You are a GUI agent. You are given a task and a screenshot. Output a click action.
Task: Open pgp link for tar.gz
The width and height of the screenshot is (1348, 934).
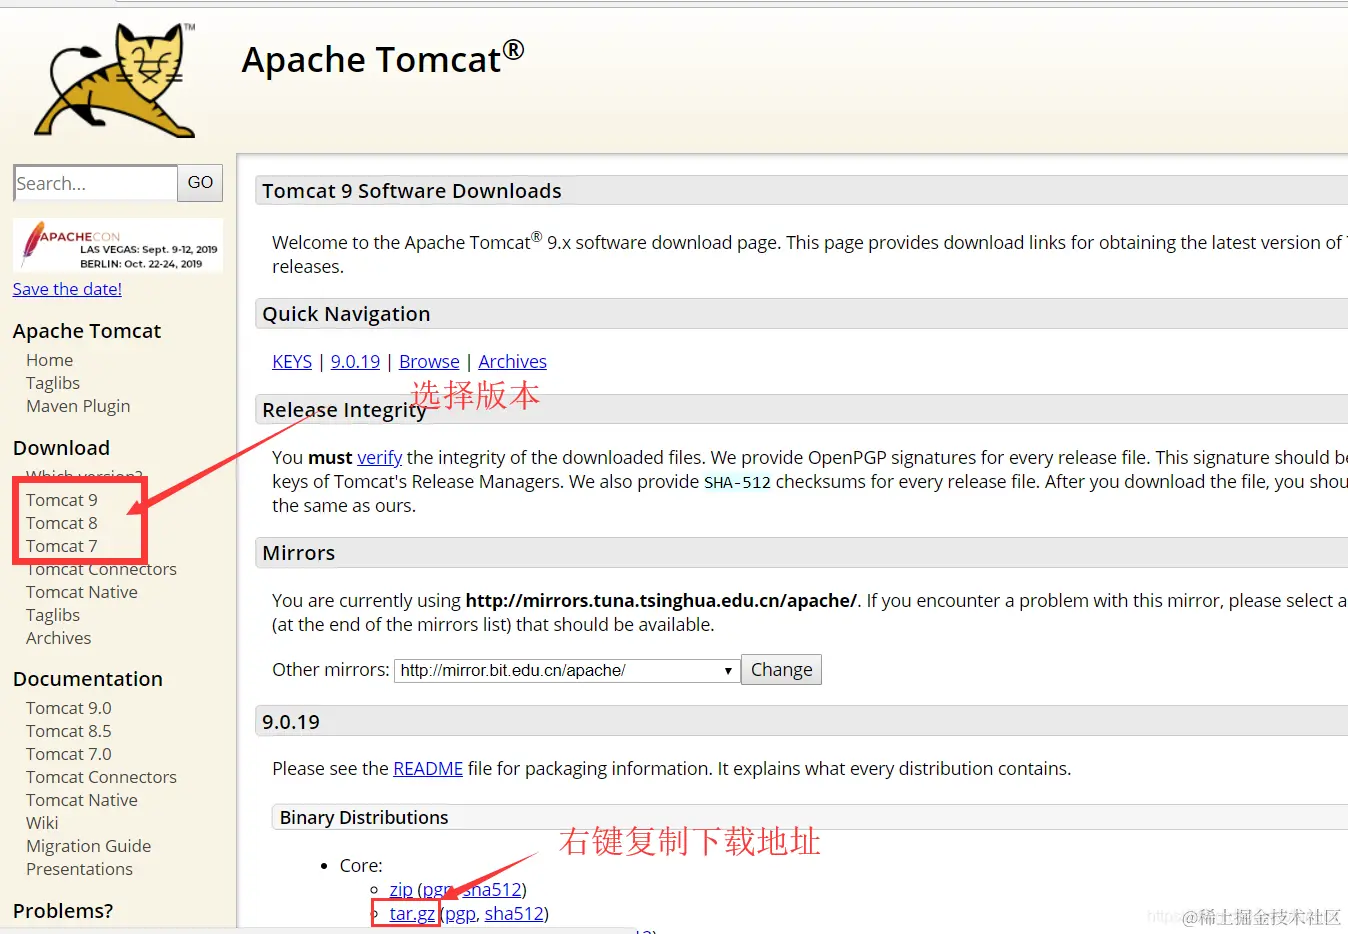[x=460, y=913]
